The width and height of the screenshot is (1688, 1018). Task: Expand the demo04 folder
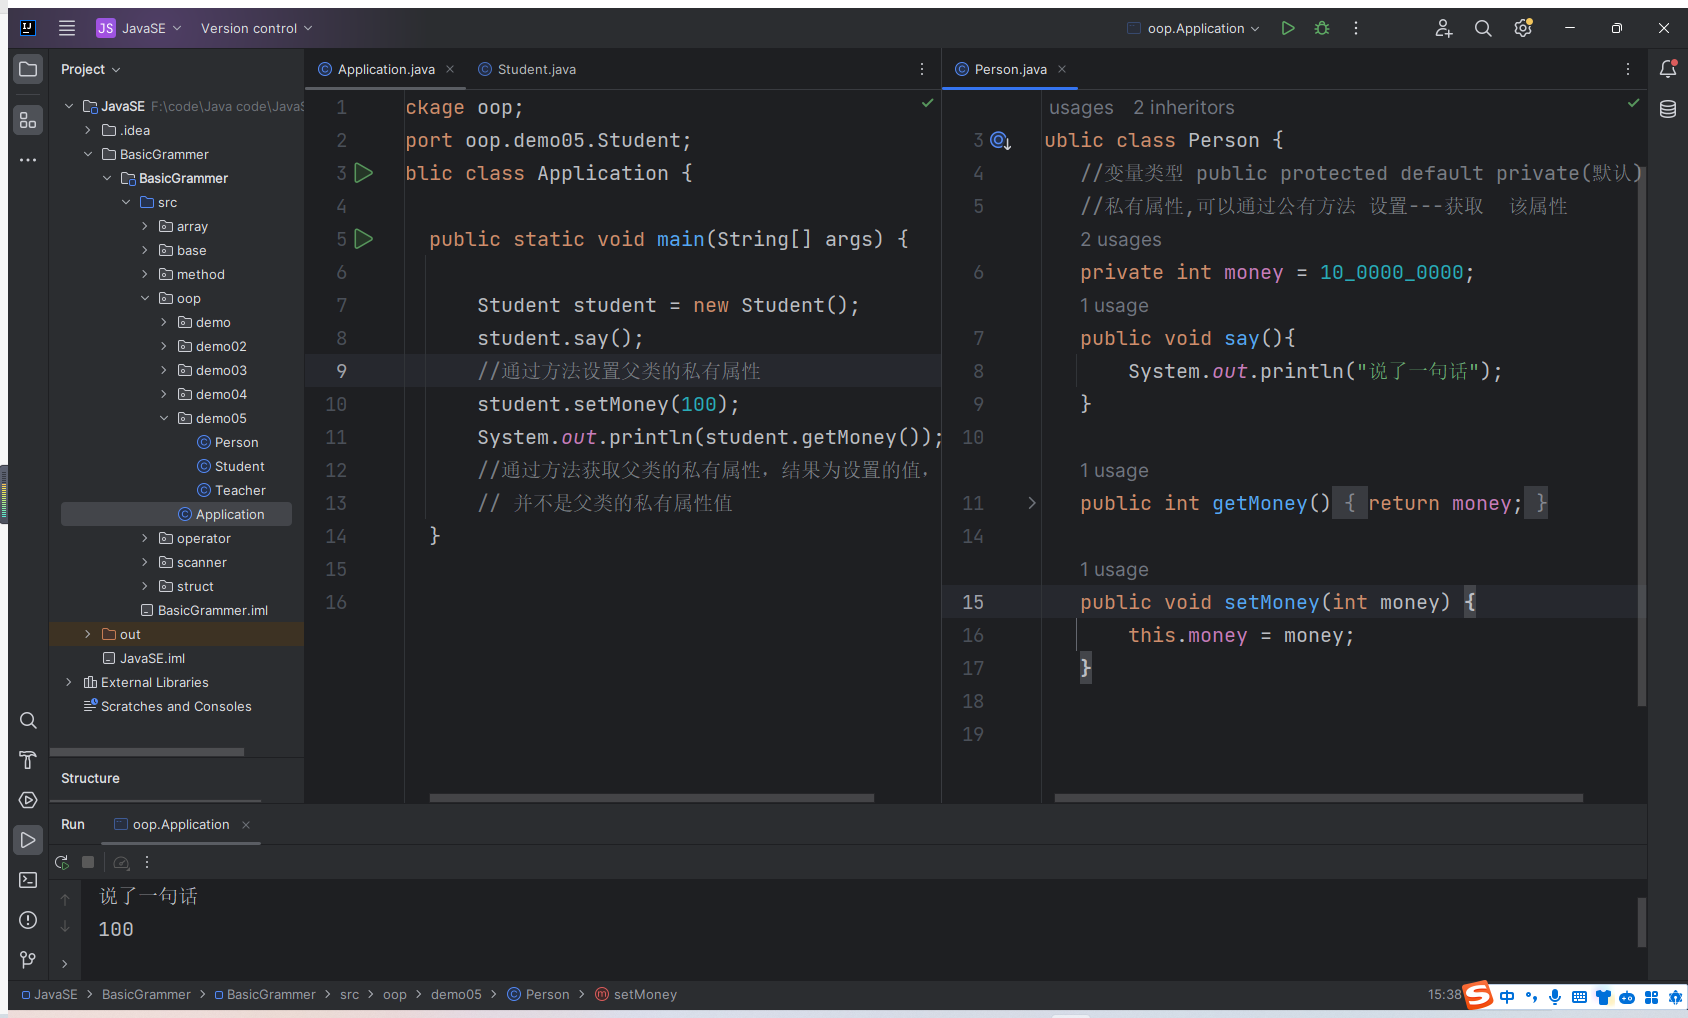point(164,394)
